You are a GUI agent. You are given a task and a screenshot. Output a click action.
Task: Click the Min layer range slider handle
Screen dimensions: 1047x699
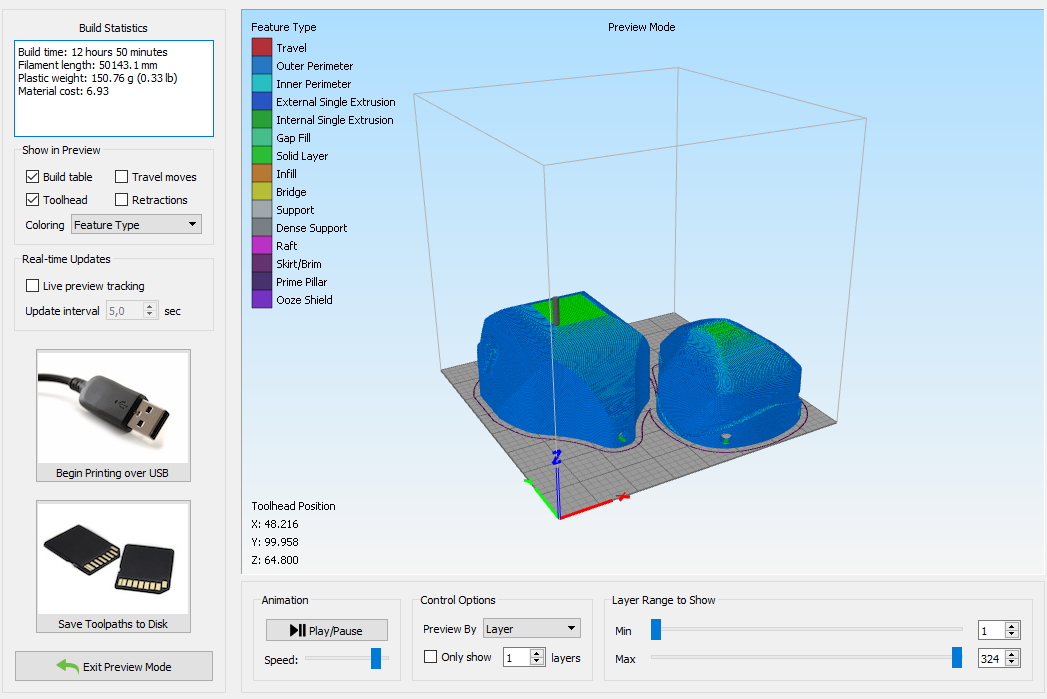pos(656,629)
